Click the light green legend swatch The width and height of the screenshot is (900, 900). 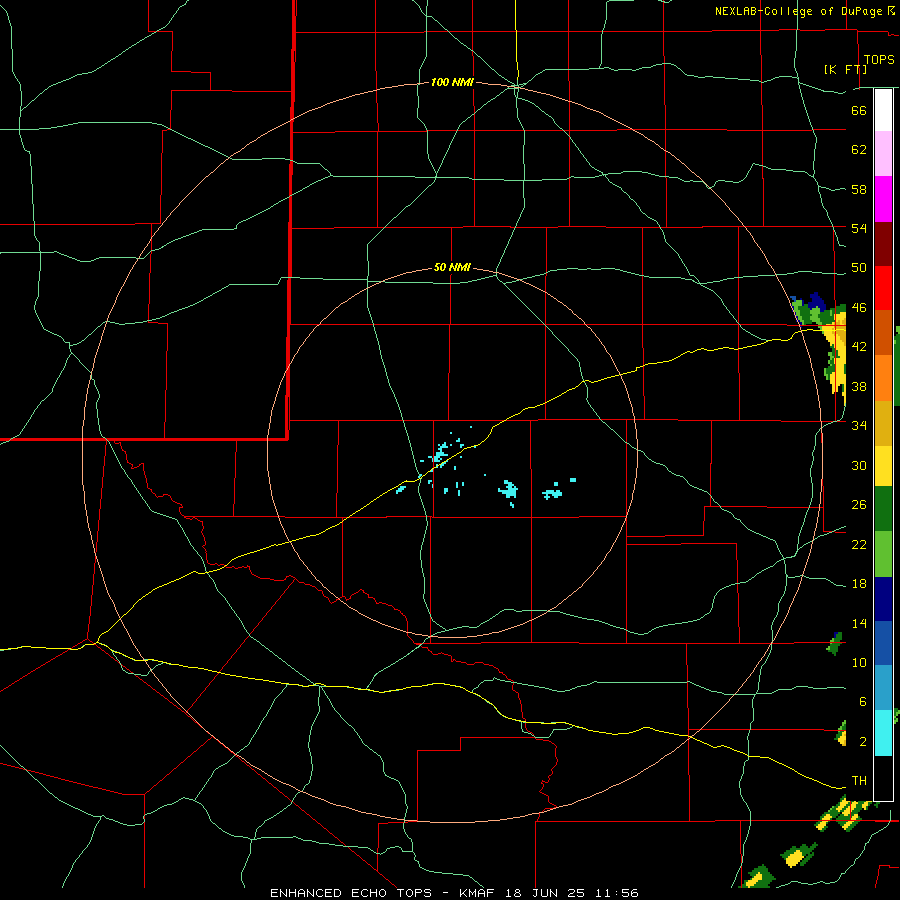[x=883, y=554]
